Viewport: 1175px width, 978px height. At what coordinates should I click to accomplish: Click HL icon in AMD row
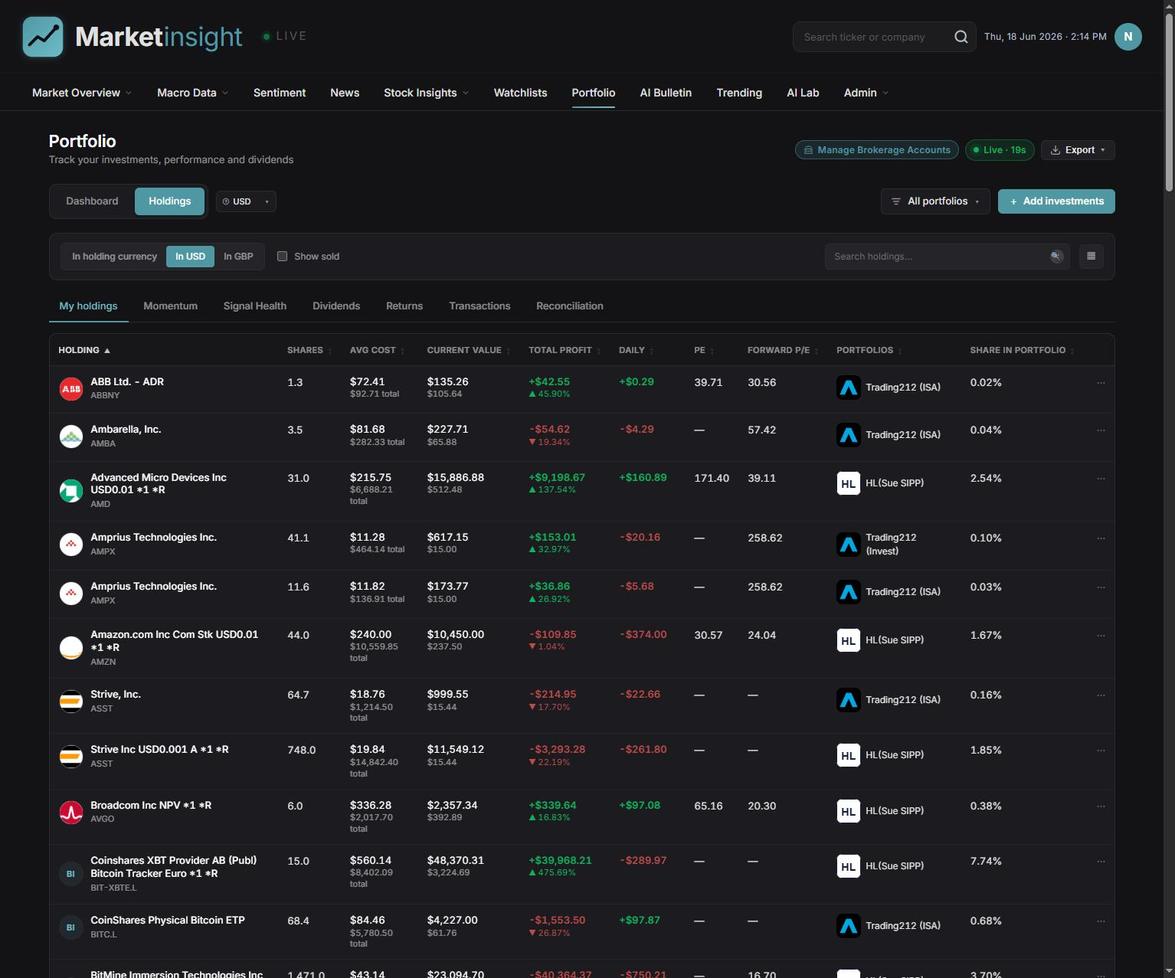coord(848,483)
